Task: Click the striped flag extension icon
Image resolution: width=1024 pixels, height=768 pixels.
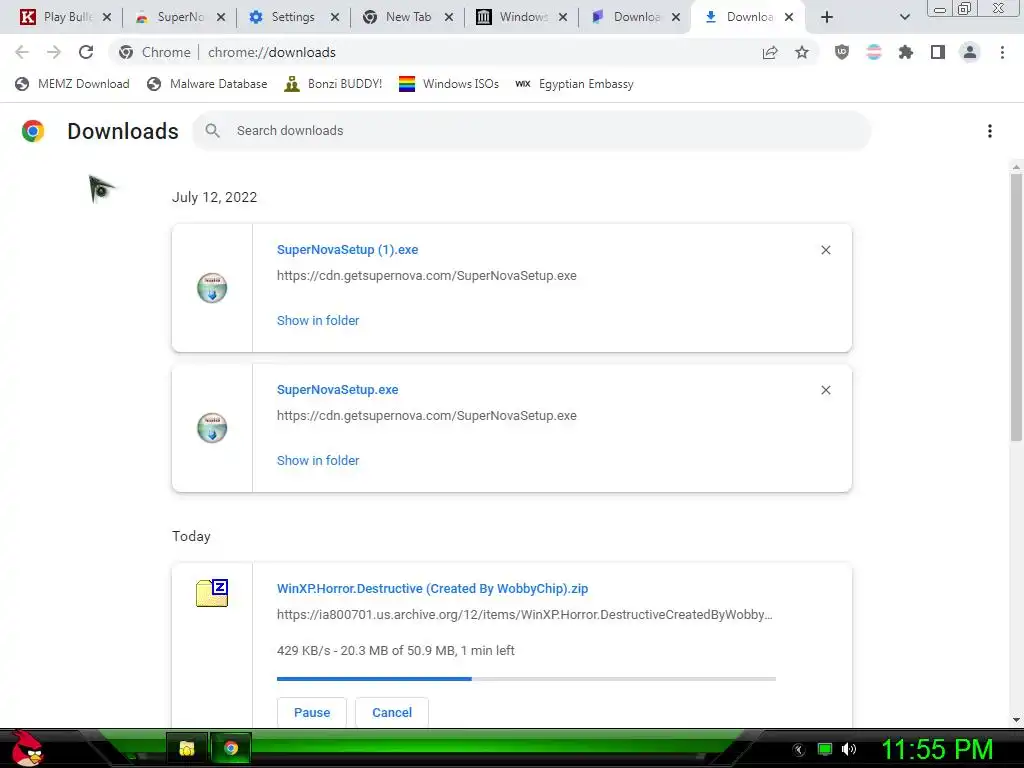Action: pyautogui.click(x=874, y=52)
